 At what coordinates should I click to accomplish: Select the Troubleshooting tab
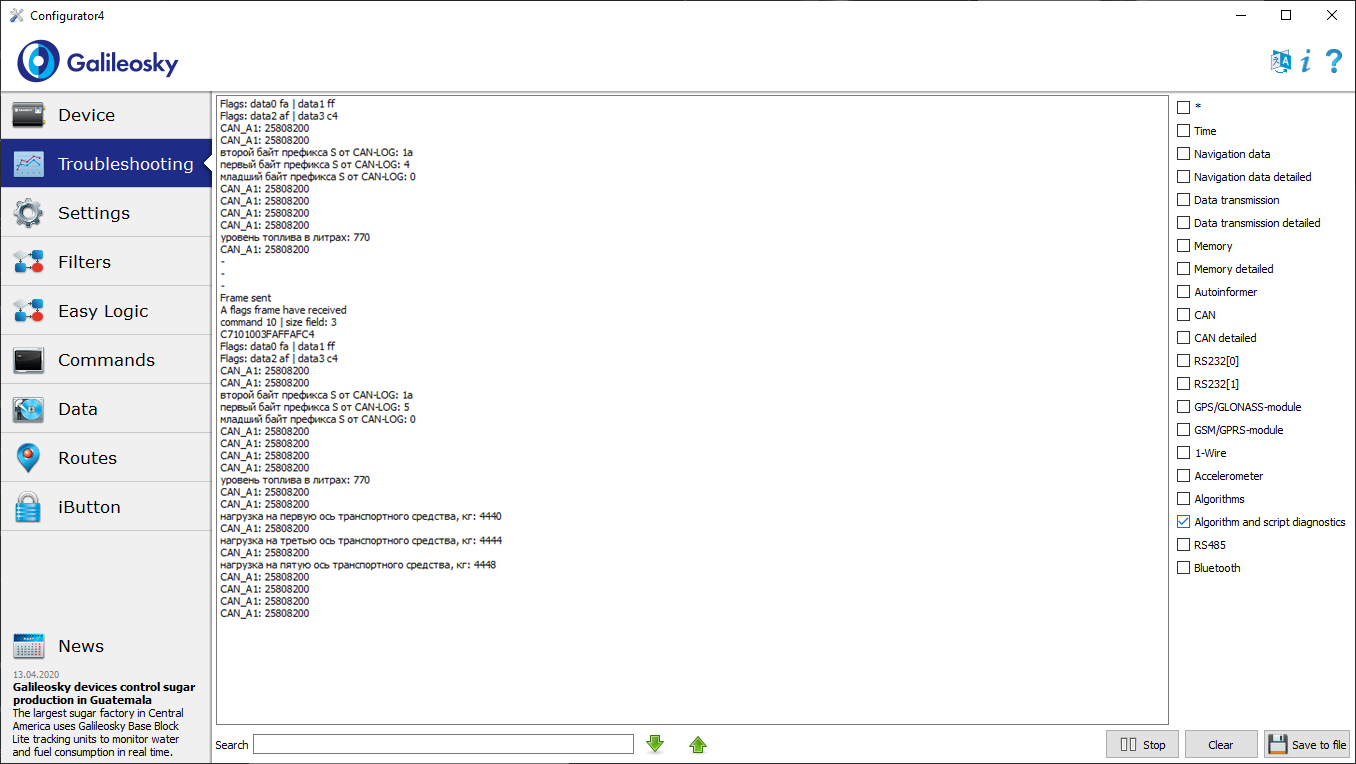pyautogui.click(x=106, y=164)
